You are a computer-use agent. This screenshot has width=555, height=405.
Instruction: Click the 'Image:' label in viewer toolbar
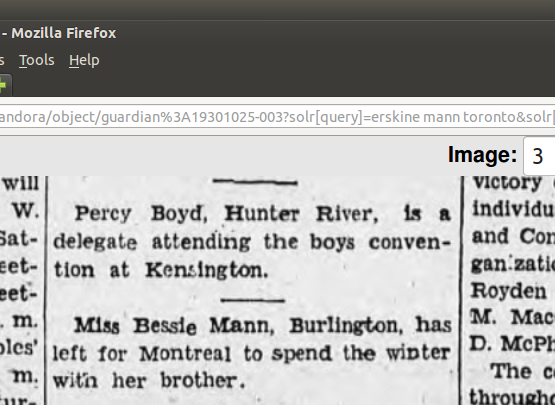tap(482, 155)
